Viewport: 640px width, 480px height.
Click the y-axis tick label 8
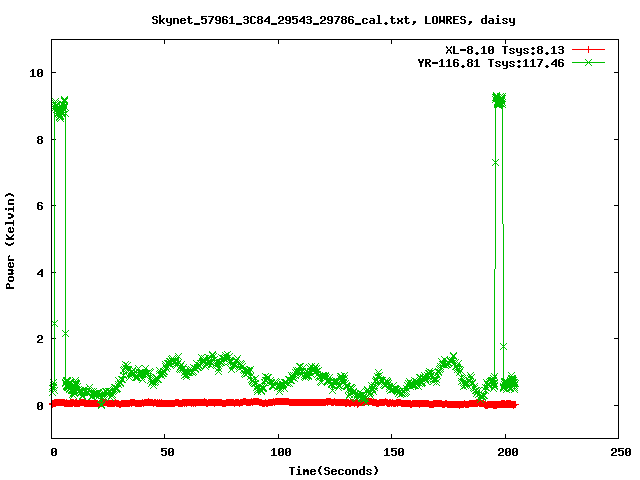40,140
